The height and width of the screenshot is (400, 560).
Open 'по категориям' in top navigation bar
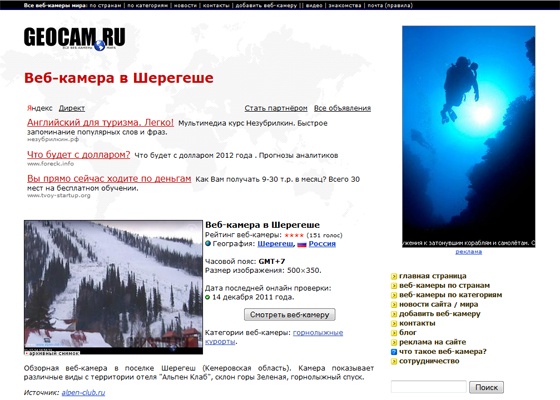[x=148, y=5]
